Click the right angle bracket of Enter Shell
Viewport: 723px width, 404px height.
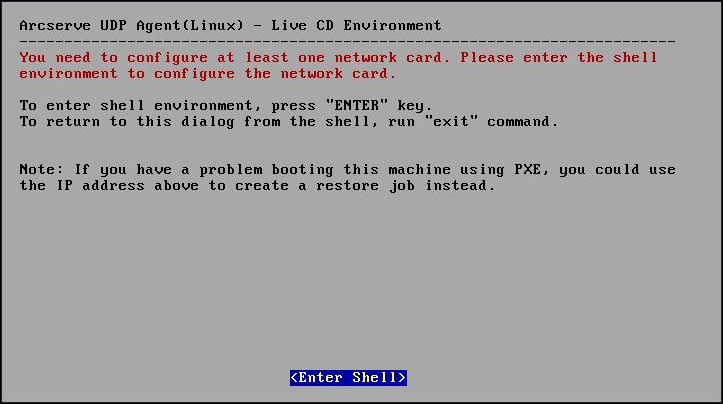(x=402, y=378)
